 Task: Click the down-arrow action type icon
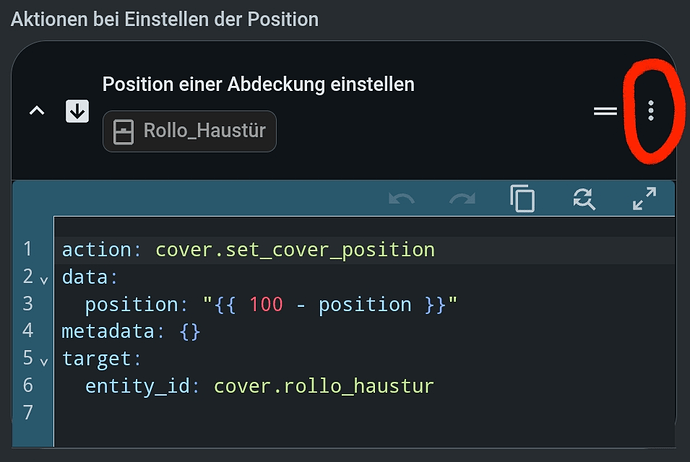coord(77,111)
